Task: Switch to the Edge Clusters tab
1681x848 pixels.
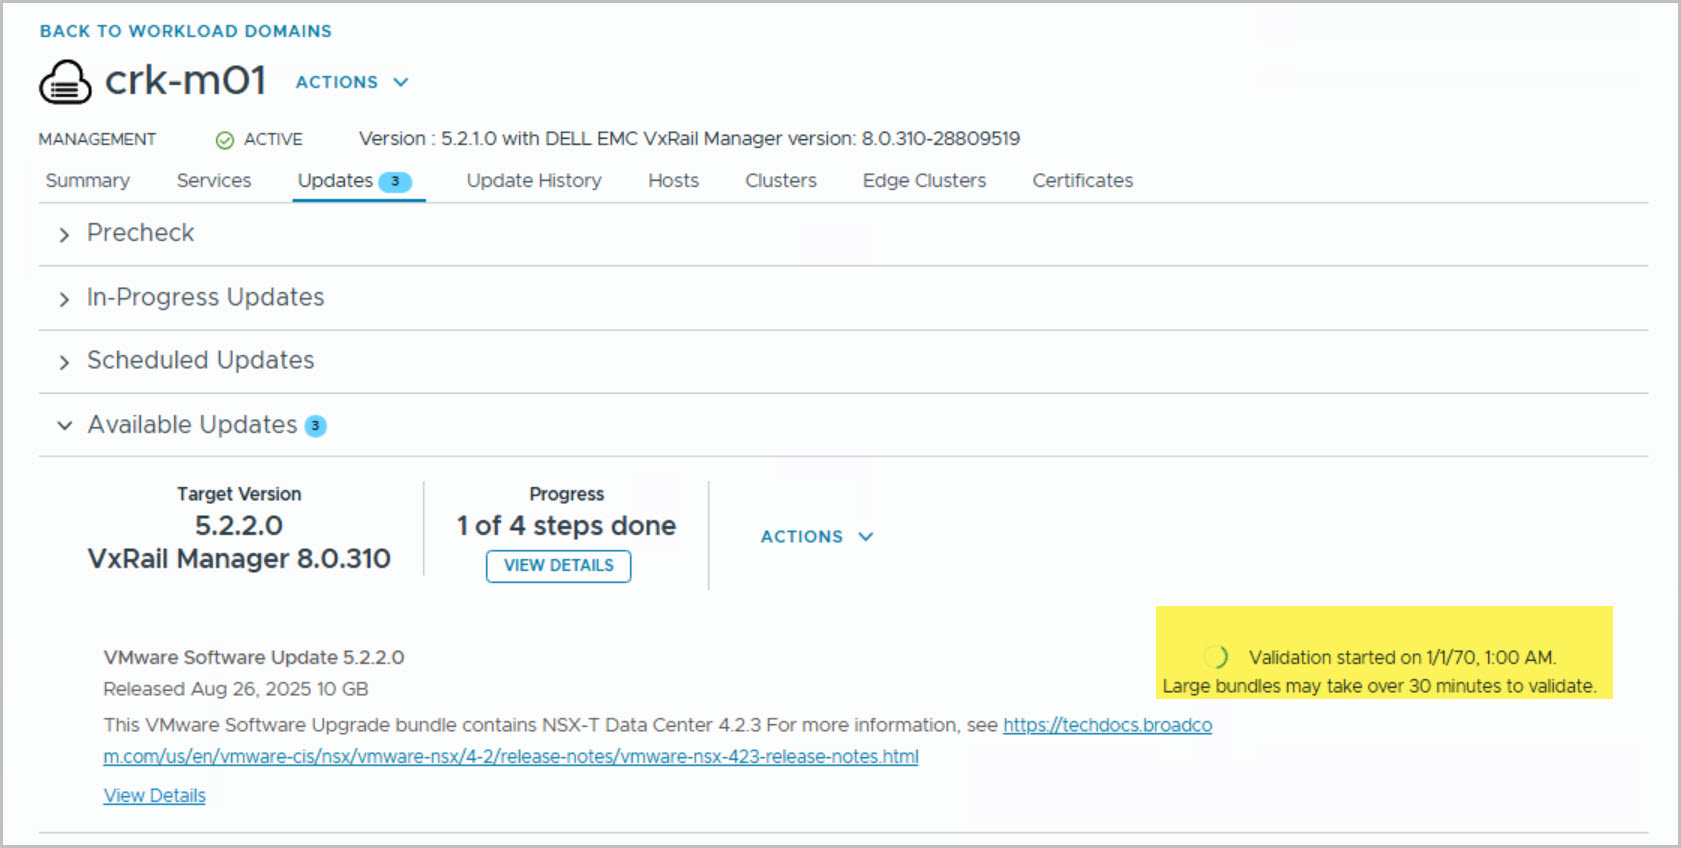Action: pyautogui.click(x=924, y=181)
